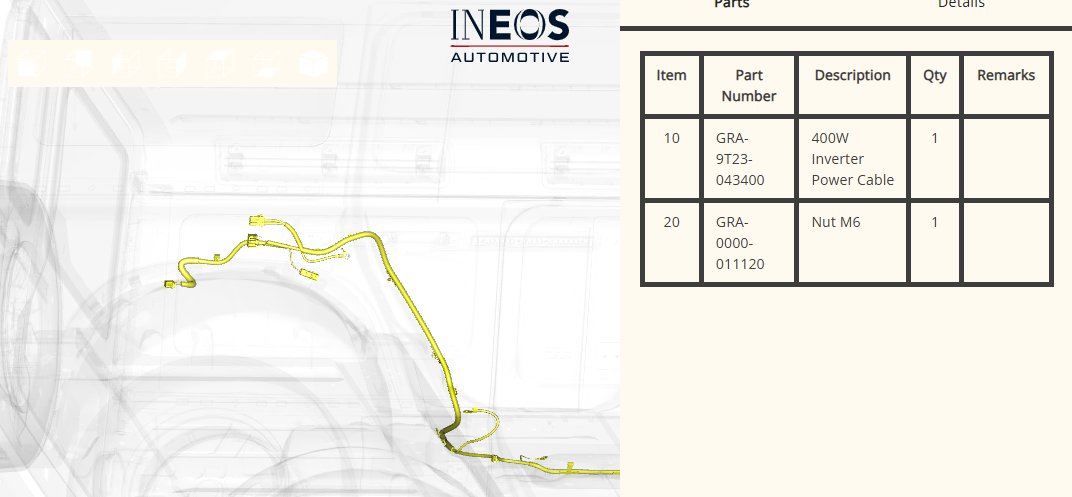Image resolution: width=1072 pixels, height=497 pixels.
Task: Select the left side view cube
Action: point(123,65)
